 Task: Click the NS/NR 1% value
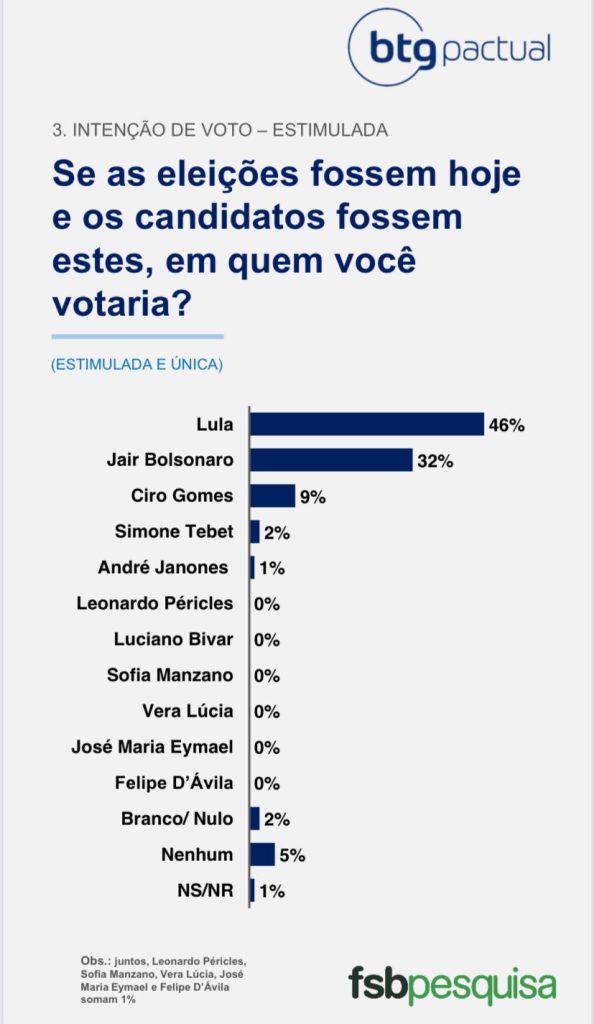272,891
